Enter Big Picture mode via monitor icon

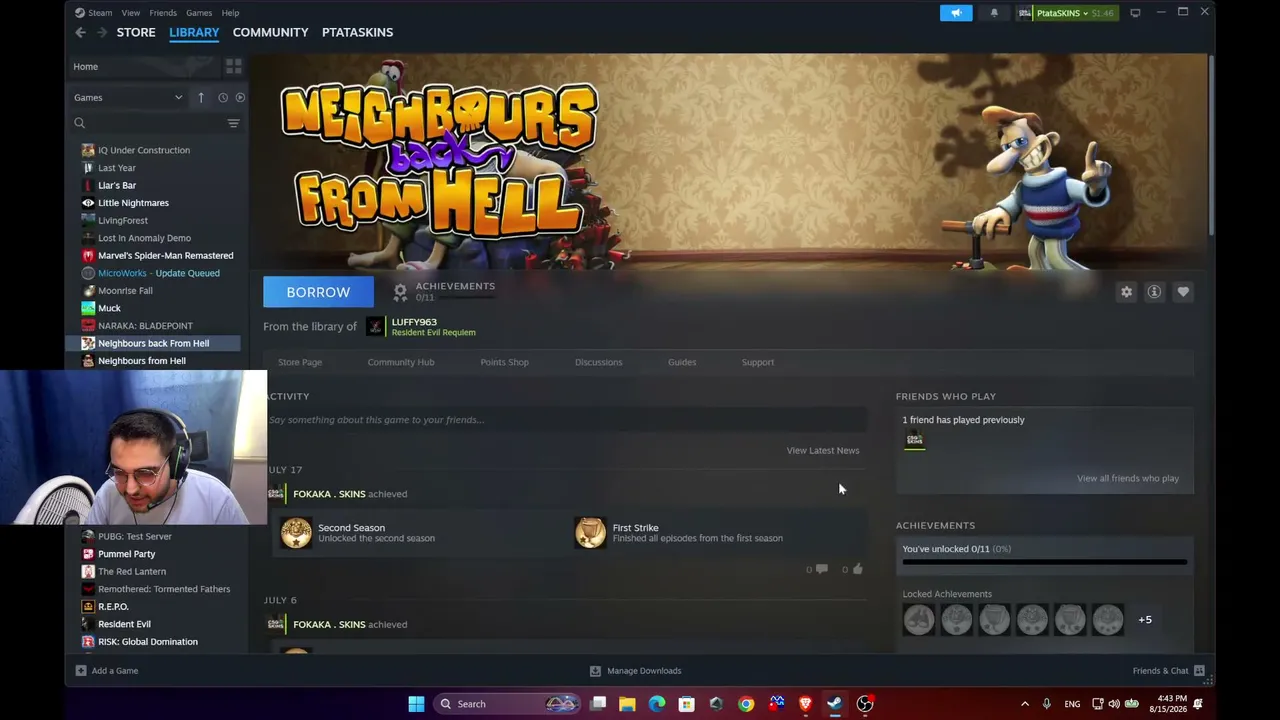[x=1135, y=13]
